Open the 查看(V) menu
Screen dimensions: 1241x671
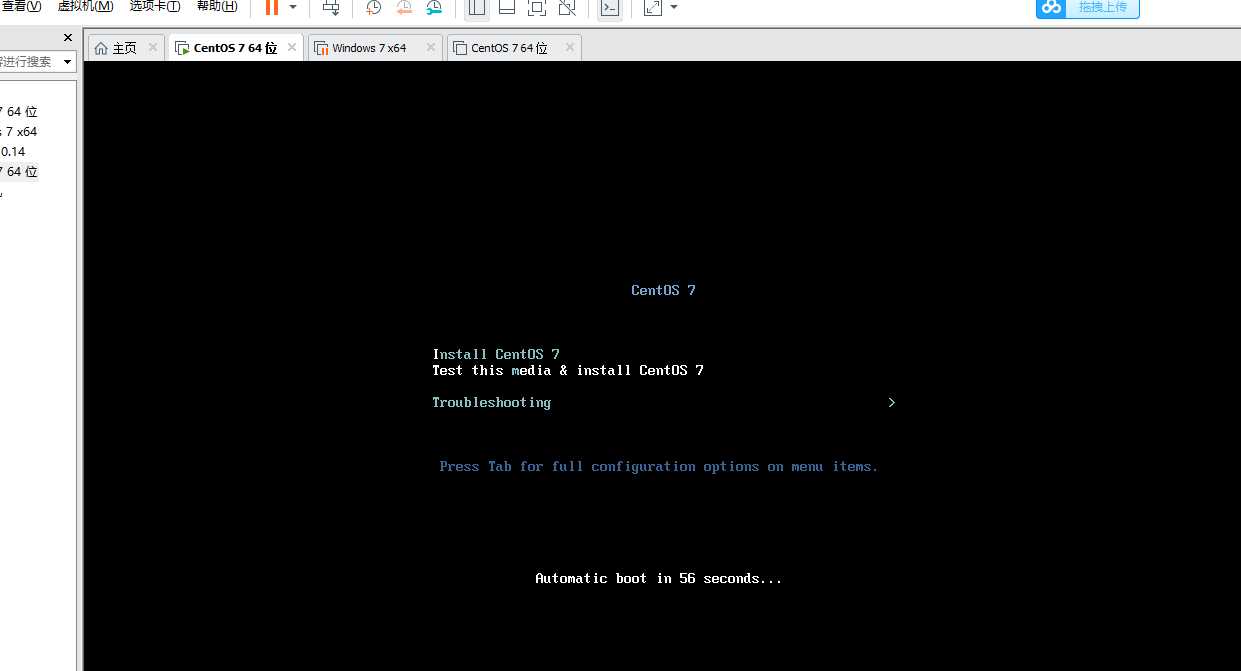pyautogui.click(x=21, y=6)
